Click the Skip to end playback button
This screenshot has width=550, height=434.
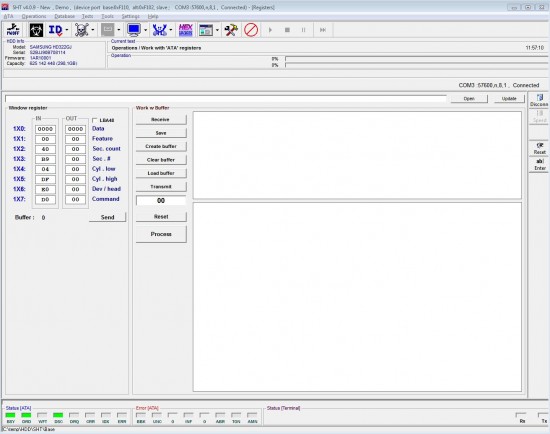click(x=323, y=30)
